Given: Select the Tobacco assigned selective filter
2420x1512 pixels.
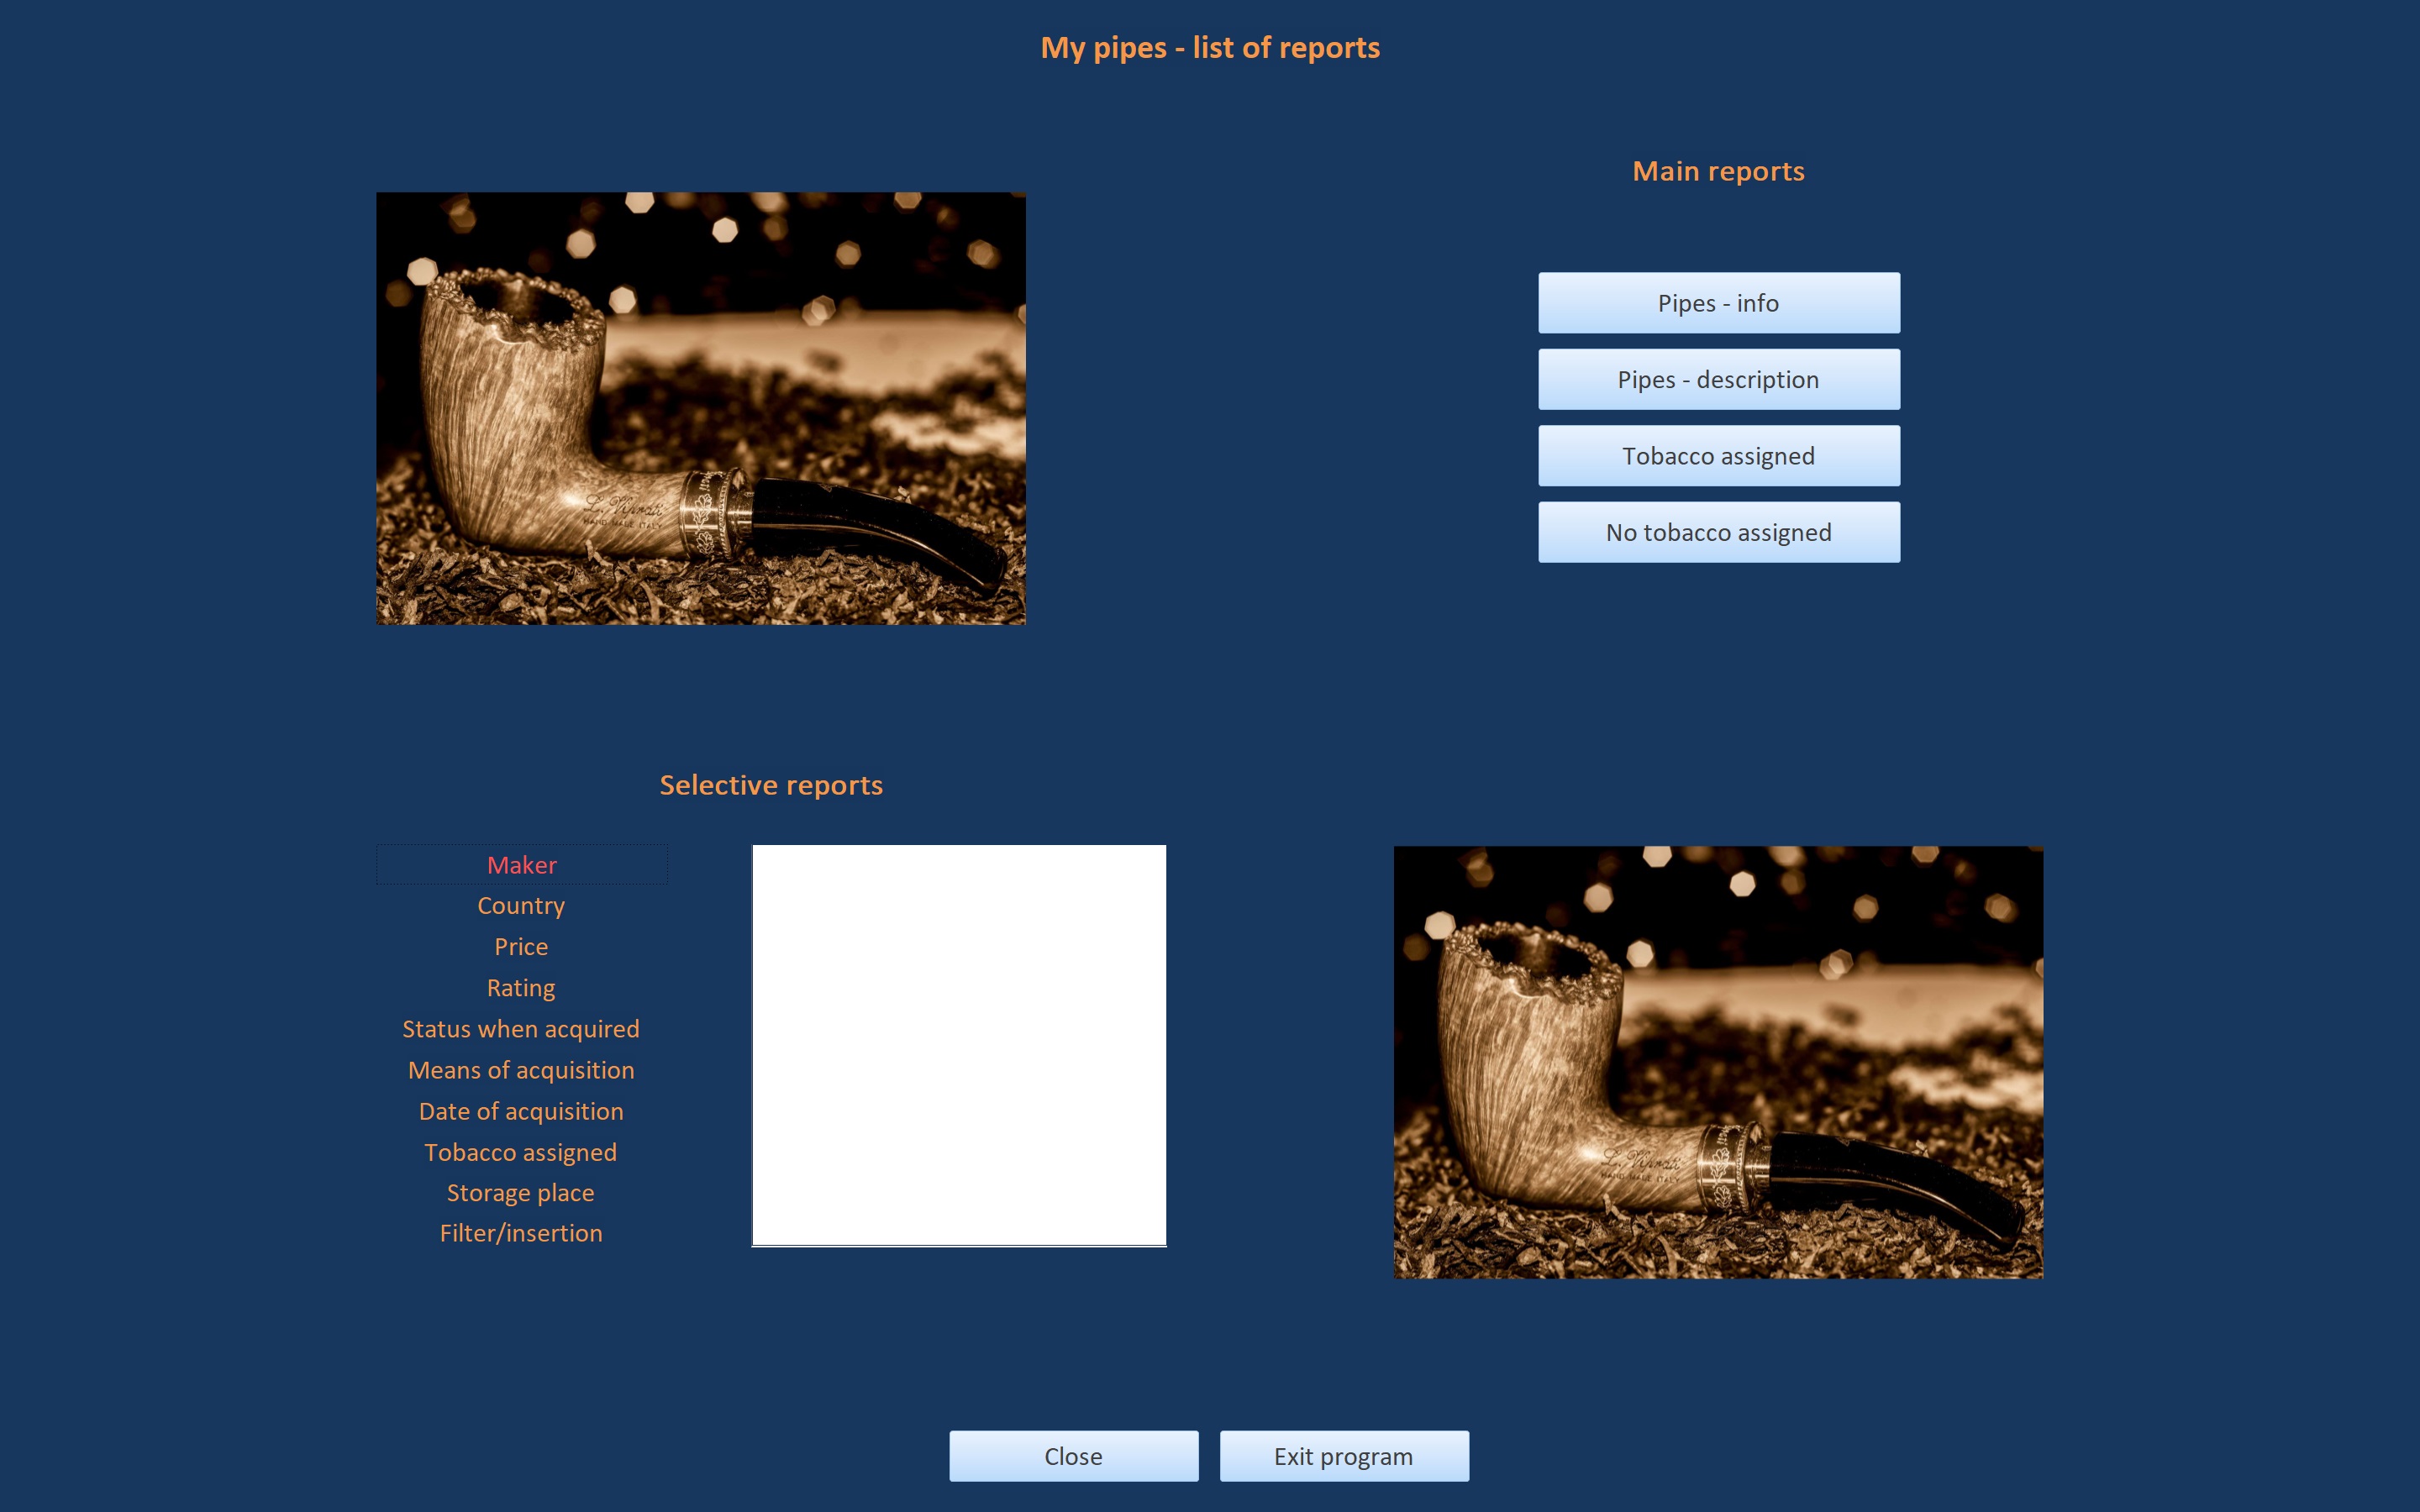Looking at the screenshot, I should point(519,1150).
